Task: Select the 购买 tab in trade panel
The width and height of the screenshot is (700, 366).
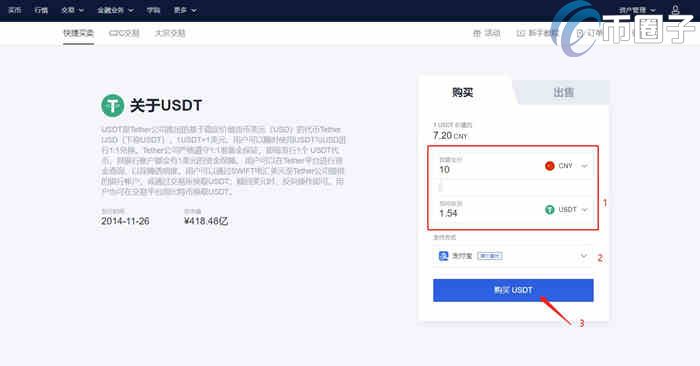Action: (x=462, y=92)
